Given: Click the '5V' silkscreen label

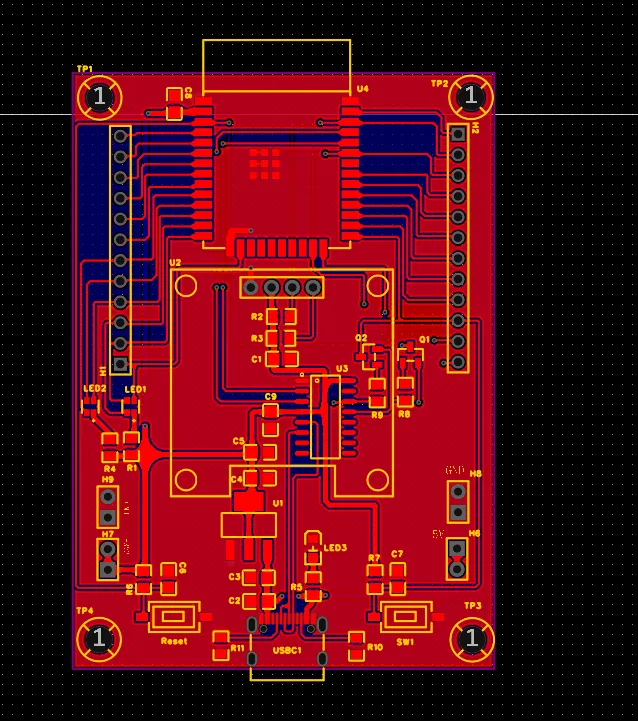Looking at the screenshot, I should 438,534.
